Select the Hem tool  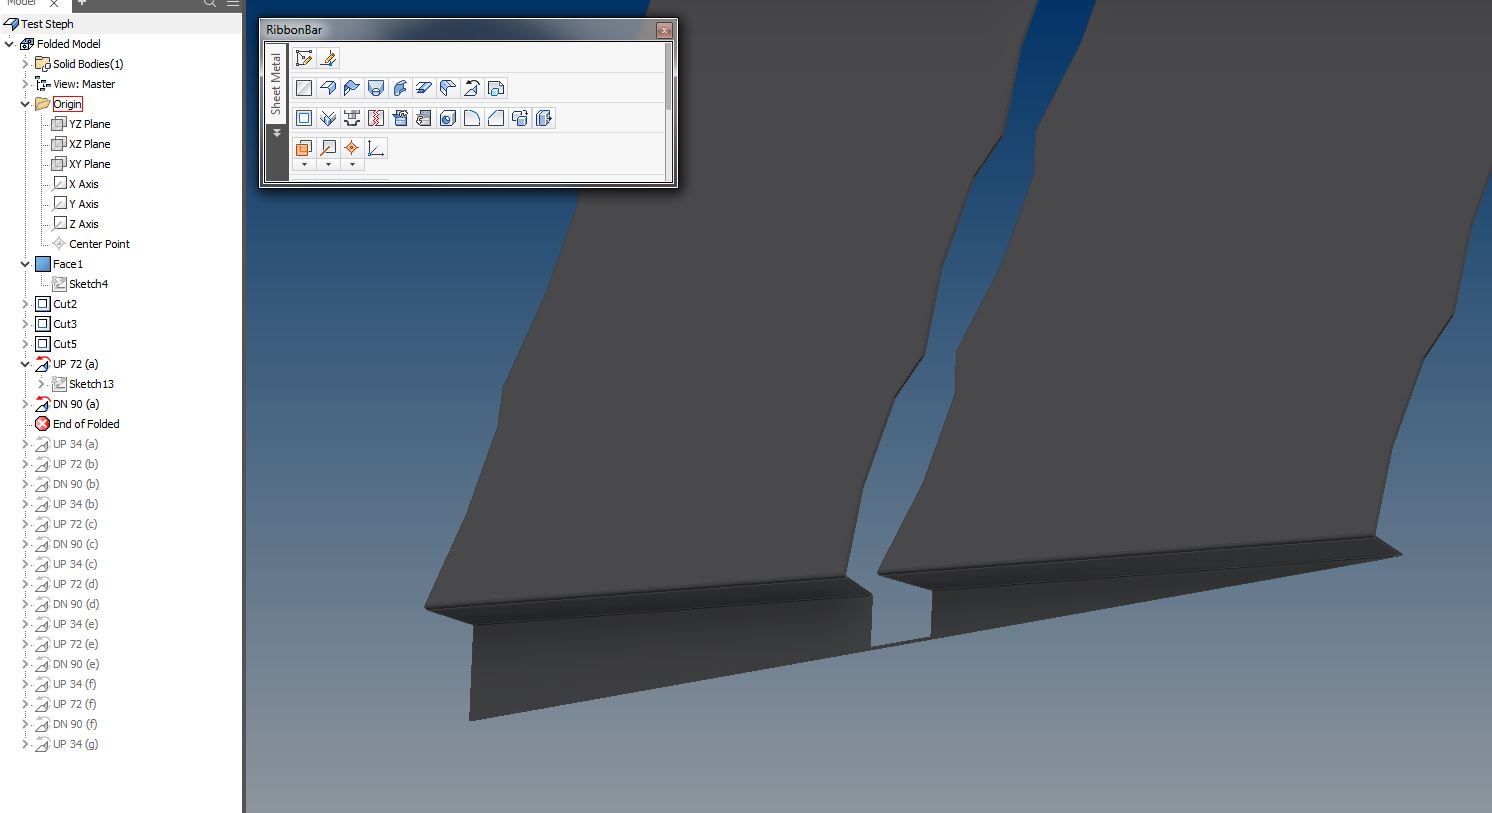coord(424,88)
